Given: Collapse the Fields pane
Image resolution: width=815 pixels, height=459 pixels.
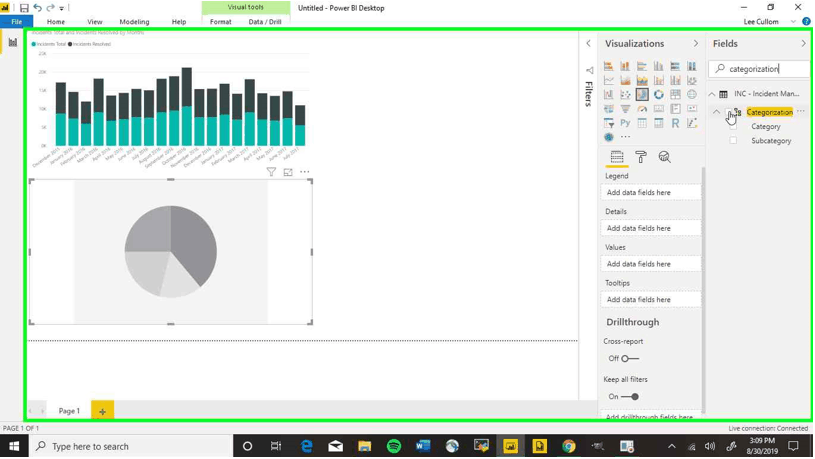Looking at the screenshot, I should (x=804, y=44).
